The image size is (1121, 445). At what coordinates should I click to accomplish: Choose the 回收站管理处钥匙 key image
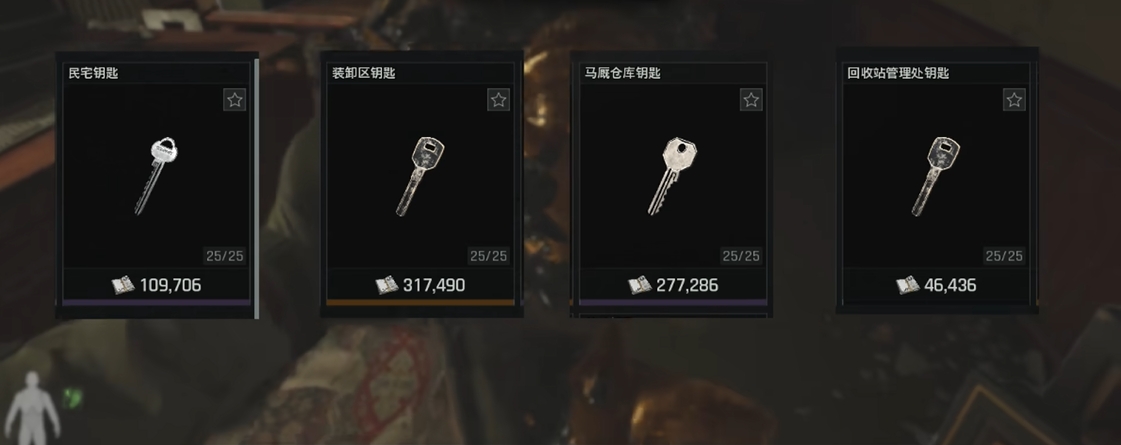tap(936, 176)
